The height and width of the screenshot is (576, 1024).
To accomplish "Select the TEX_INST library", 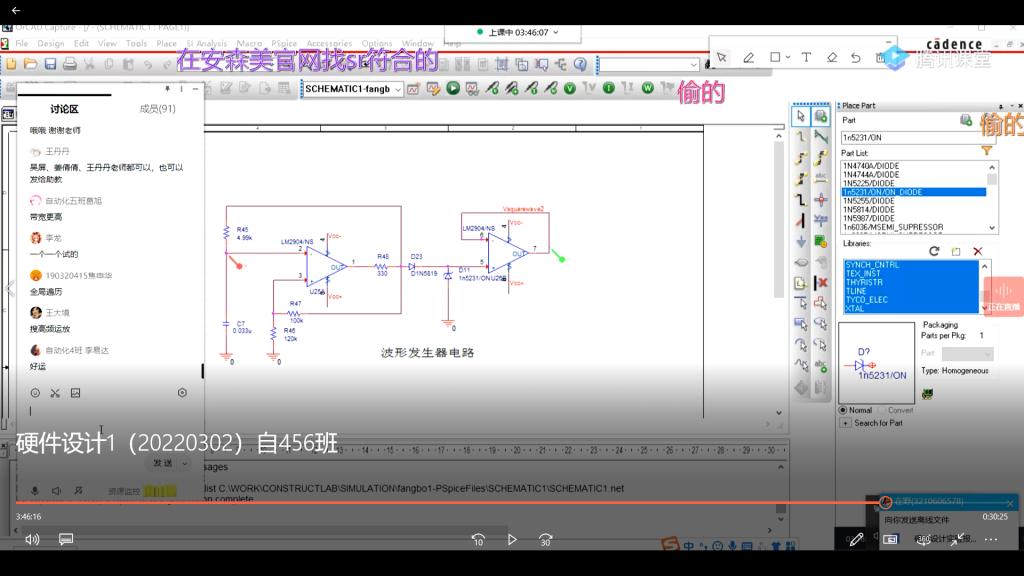I will (863, 274).
